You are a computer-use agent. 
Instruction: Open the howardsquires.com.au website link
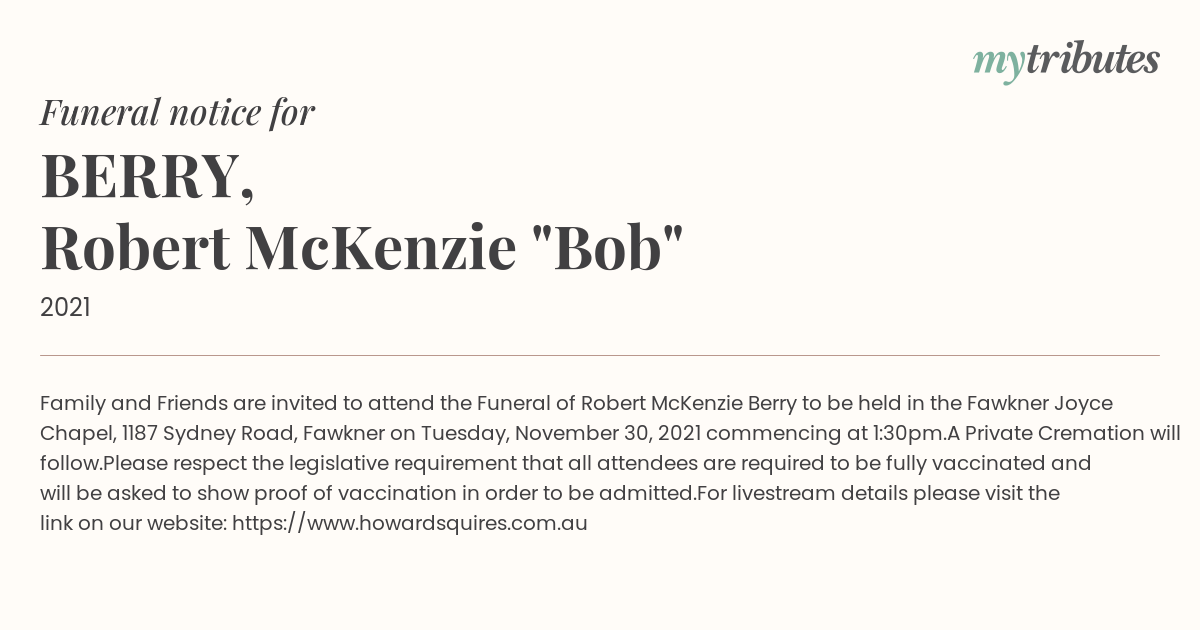click(410, 523)
